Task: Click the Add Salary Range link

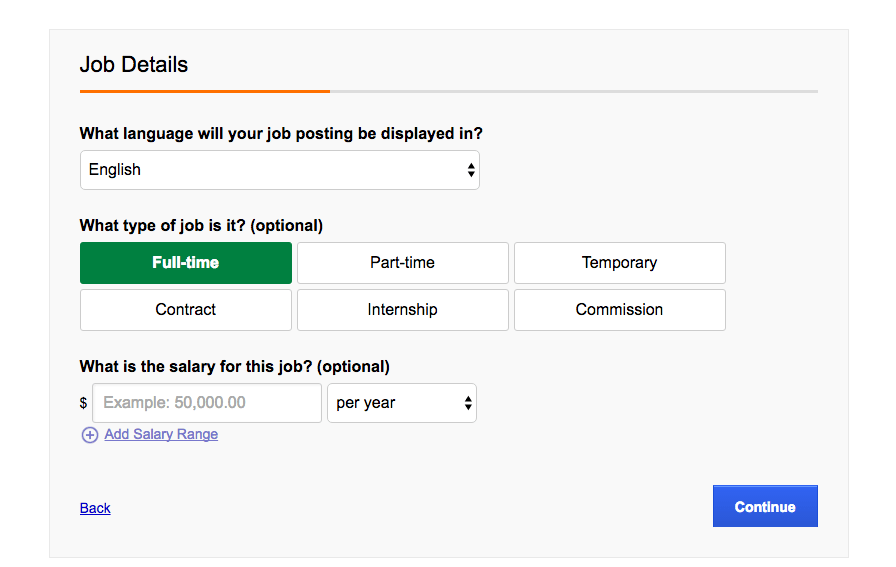Action: point(161,434)
